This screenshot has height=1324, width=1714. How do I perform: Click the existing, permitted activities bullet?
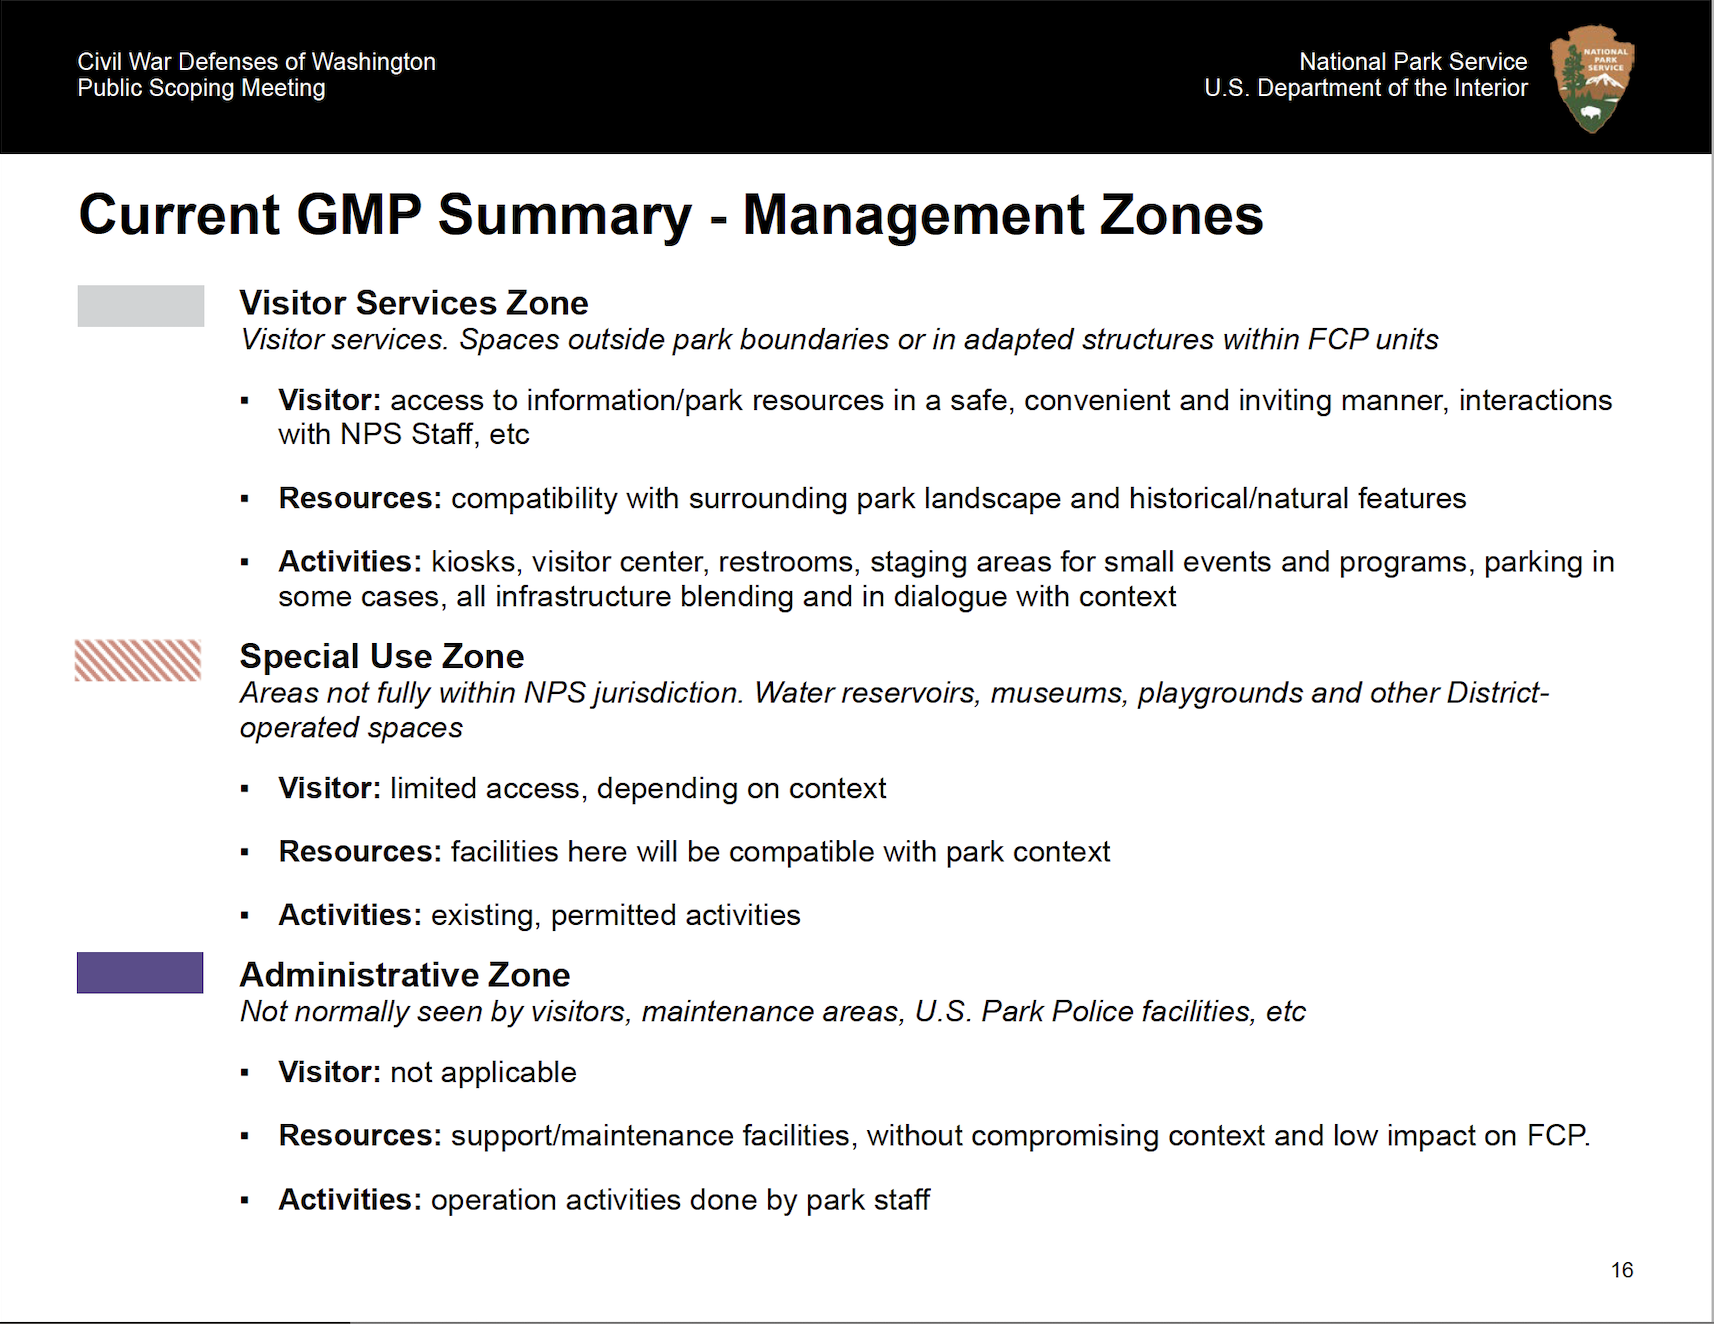[x=538, y=915]
